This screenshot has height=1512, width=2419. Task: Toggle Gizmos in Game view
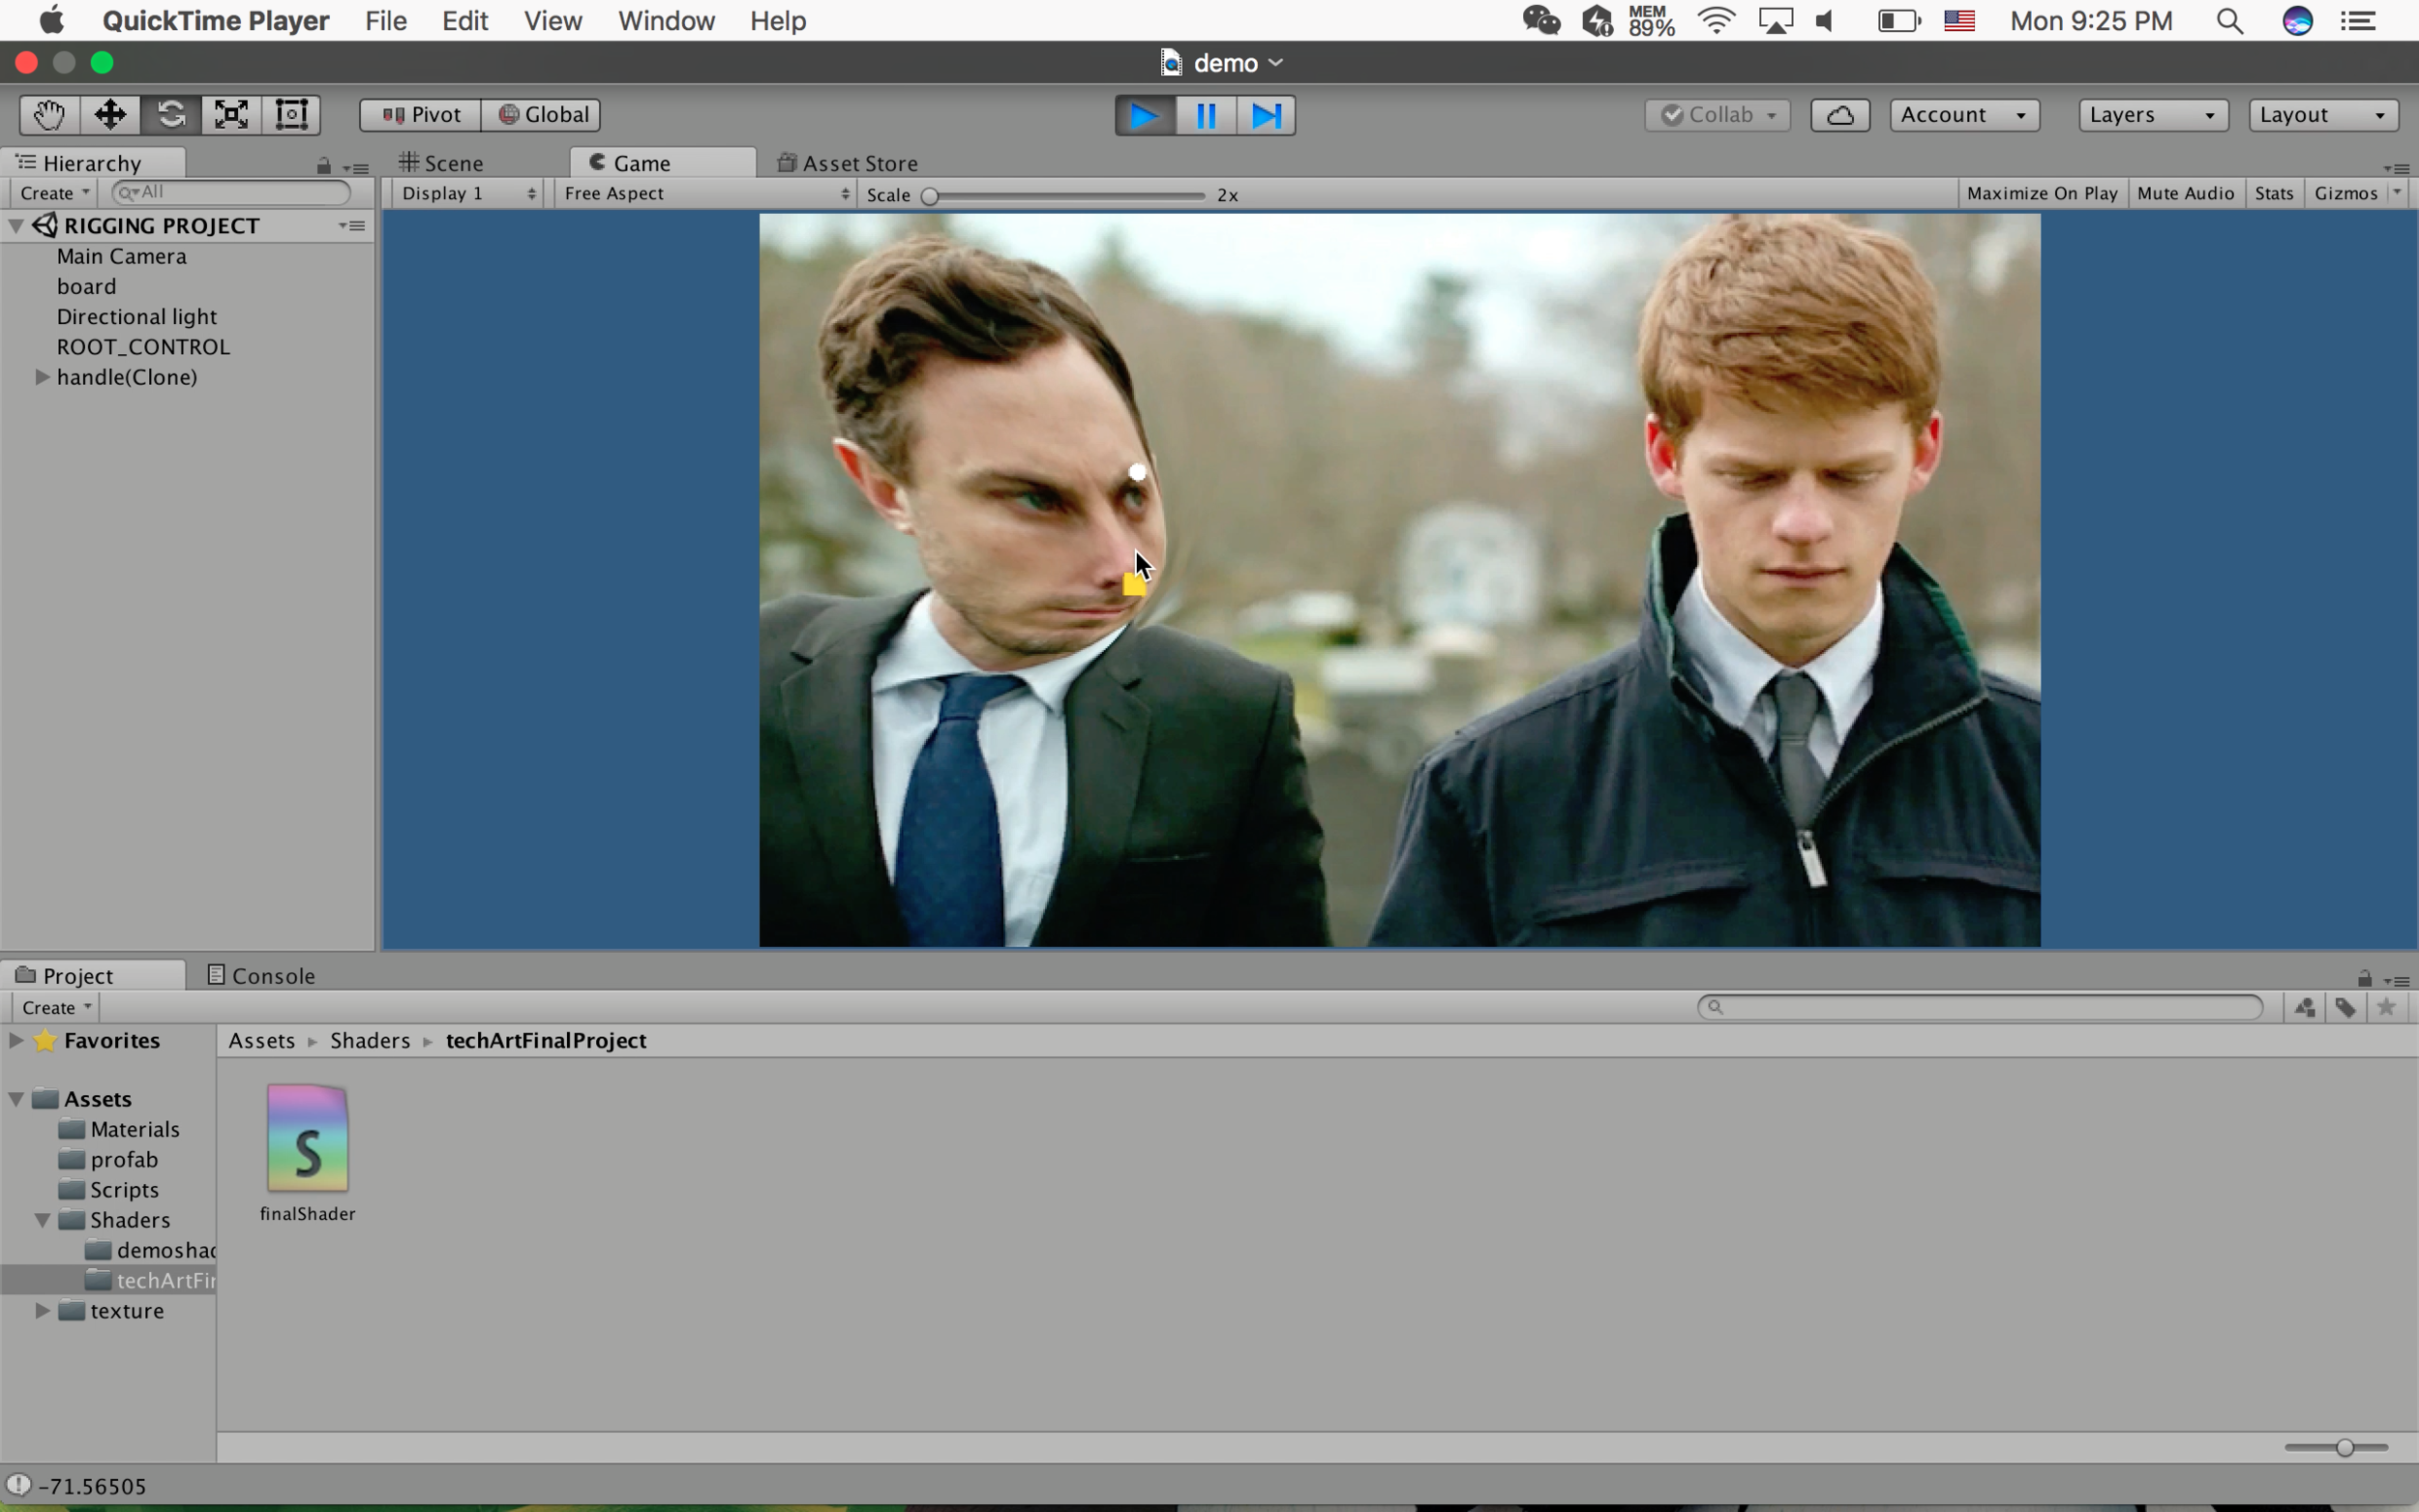2345,194
